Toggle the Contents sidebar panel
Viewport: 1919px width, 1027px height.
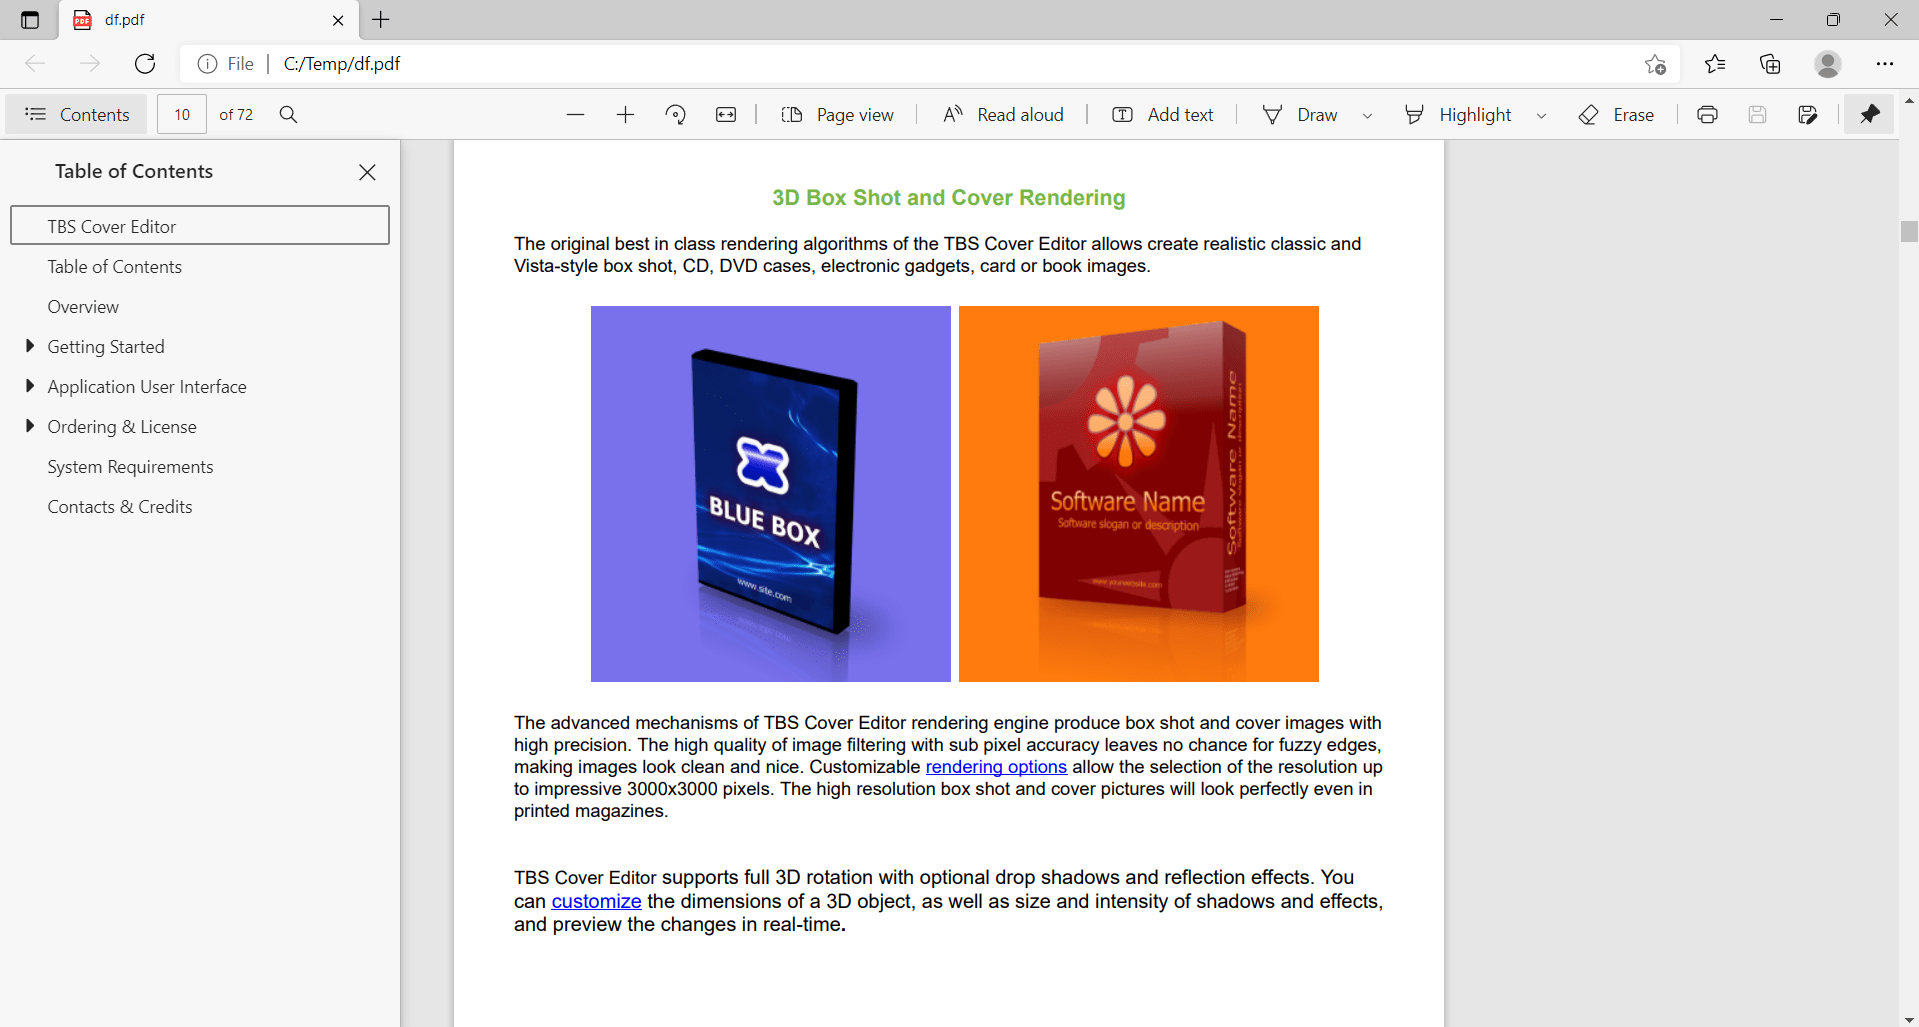pyautogui.click(x=77, y=115)
